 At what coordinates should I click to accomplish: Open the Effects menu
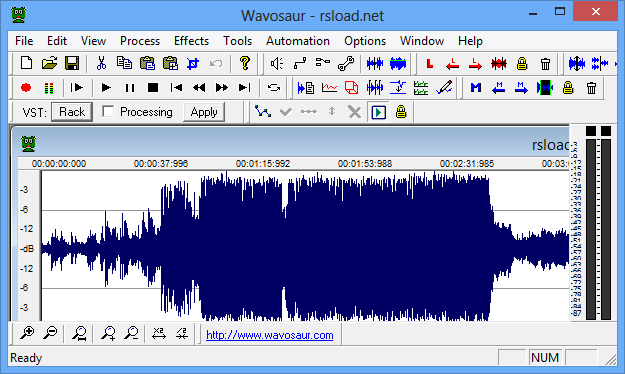click(191, 41)
